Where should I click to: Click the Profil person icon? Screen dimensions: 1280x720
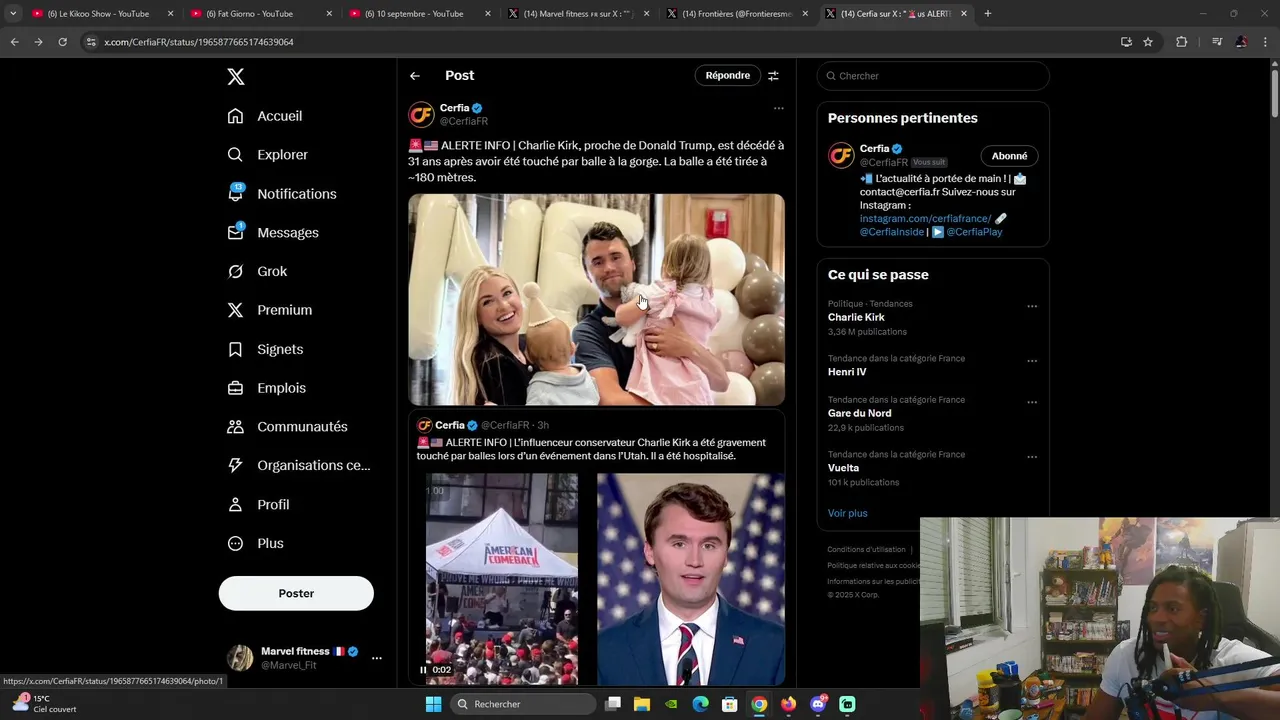click(x=235, y=505)
